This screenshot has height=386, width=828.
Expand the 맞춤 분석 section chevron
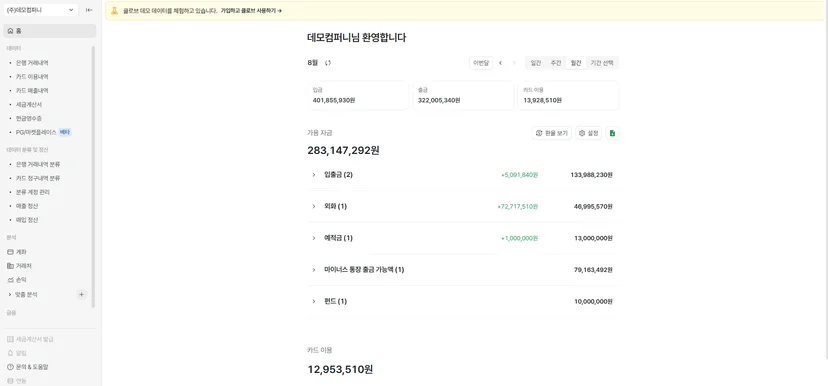[x=10, y=294]
